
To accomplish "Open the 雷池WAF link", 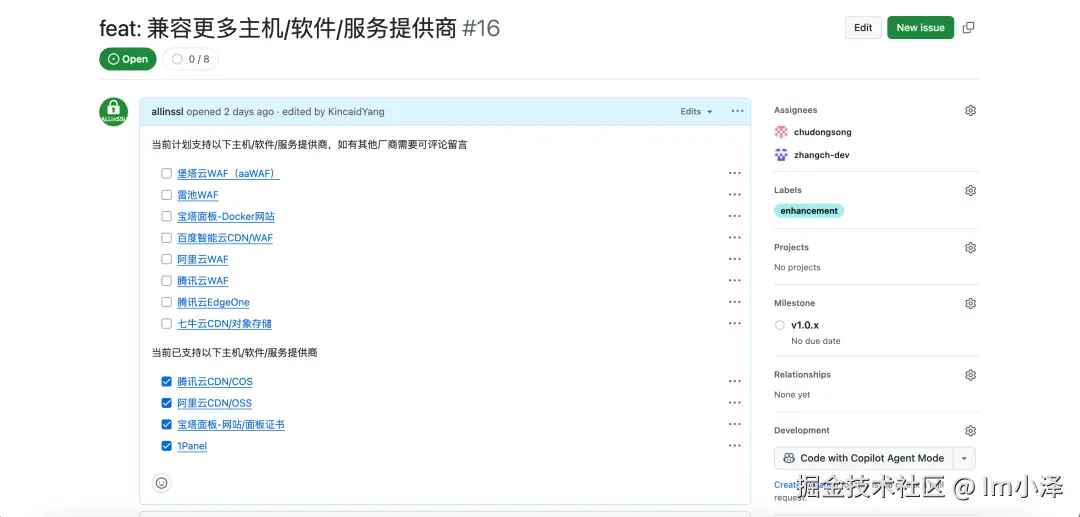I will pyautogui.click(x=198, y=195).
